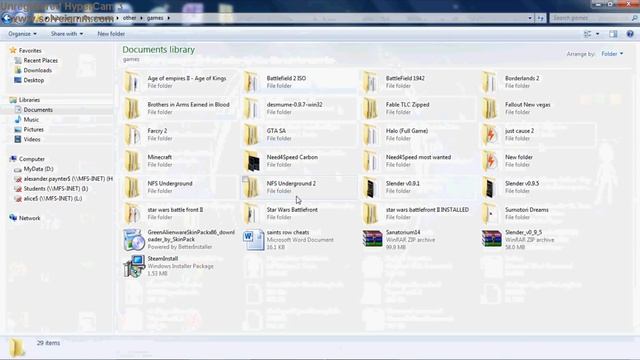The height and width of the screenshot is (360, 640).
Task: Click the saints row cheats Word document icon
Action: (253, 240)
